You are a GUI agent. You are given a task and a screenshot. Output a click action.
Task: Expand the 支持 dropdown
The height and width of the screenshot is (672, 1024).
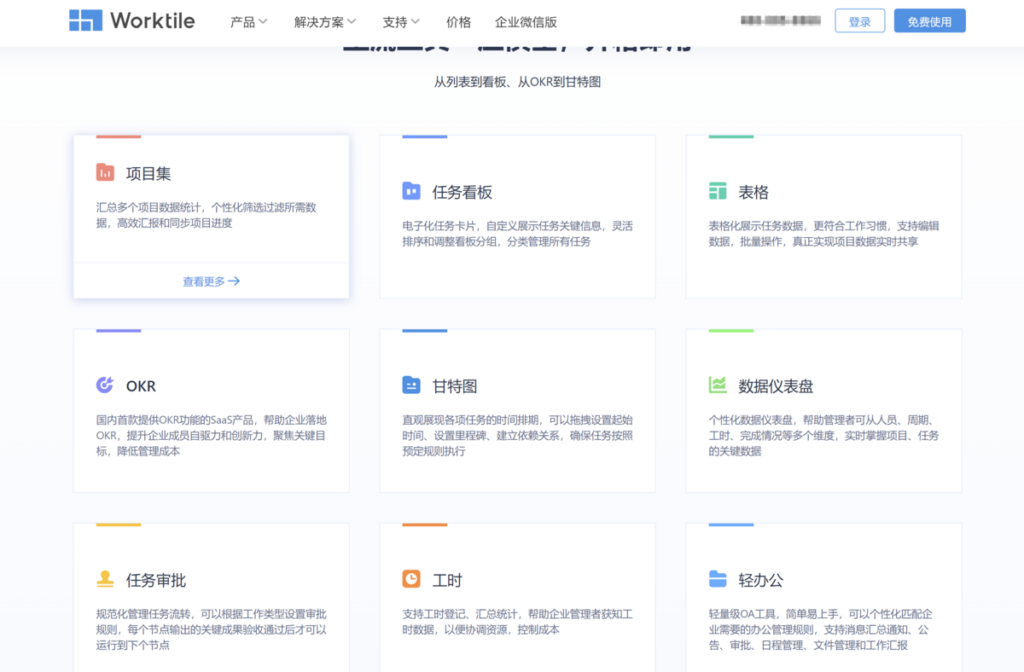[400, 20]
